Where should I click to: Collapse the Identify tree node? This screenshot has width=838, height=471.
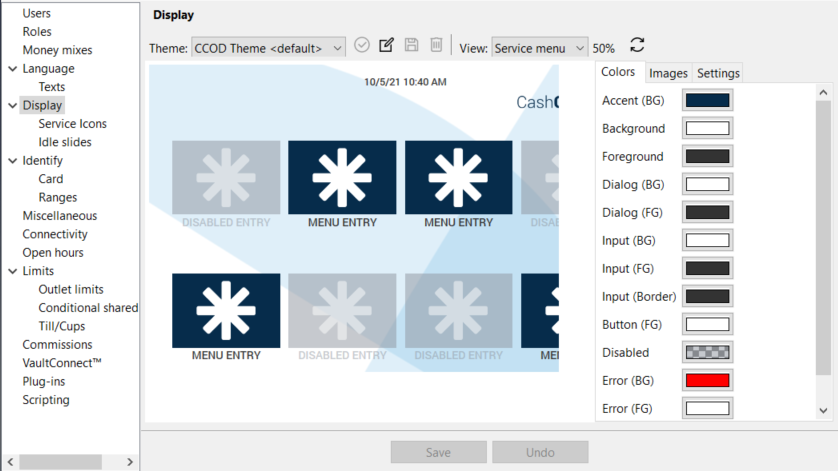point(13,160)
